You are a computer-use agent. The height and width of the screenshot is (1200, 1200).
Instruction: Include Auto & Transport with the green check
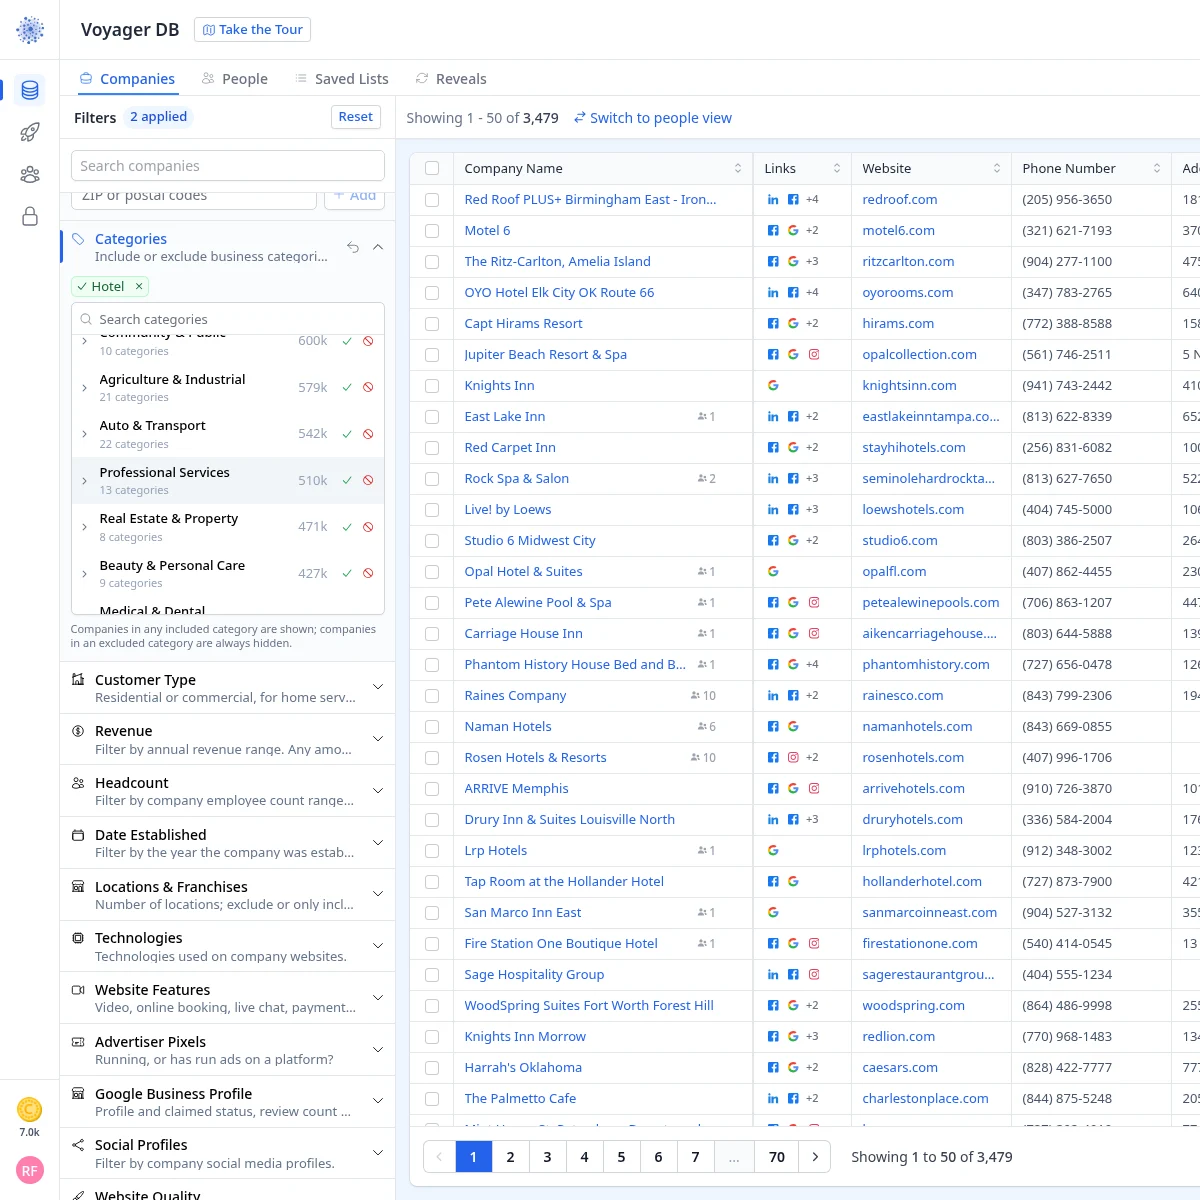[347, 434]
